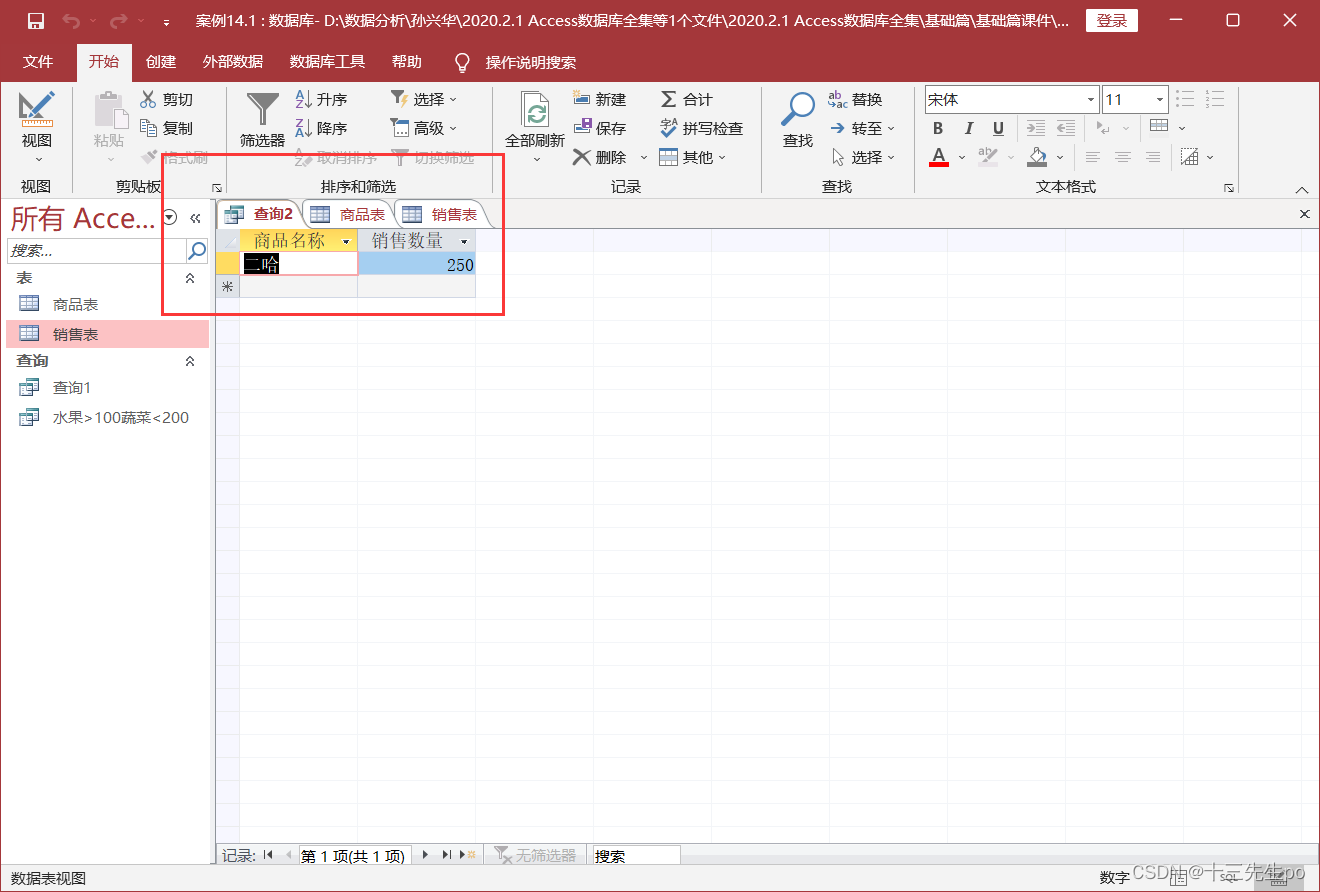
Task: Click record navigator 搜索 box
Action: 636,856
